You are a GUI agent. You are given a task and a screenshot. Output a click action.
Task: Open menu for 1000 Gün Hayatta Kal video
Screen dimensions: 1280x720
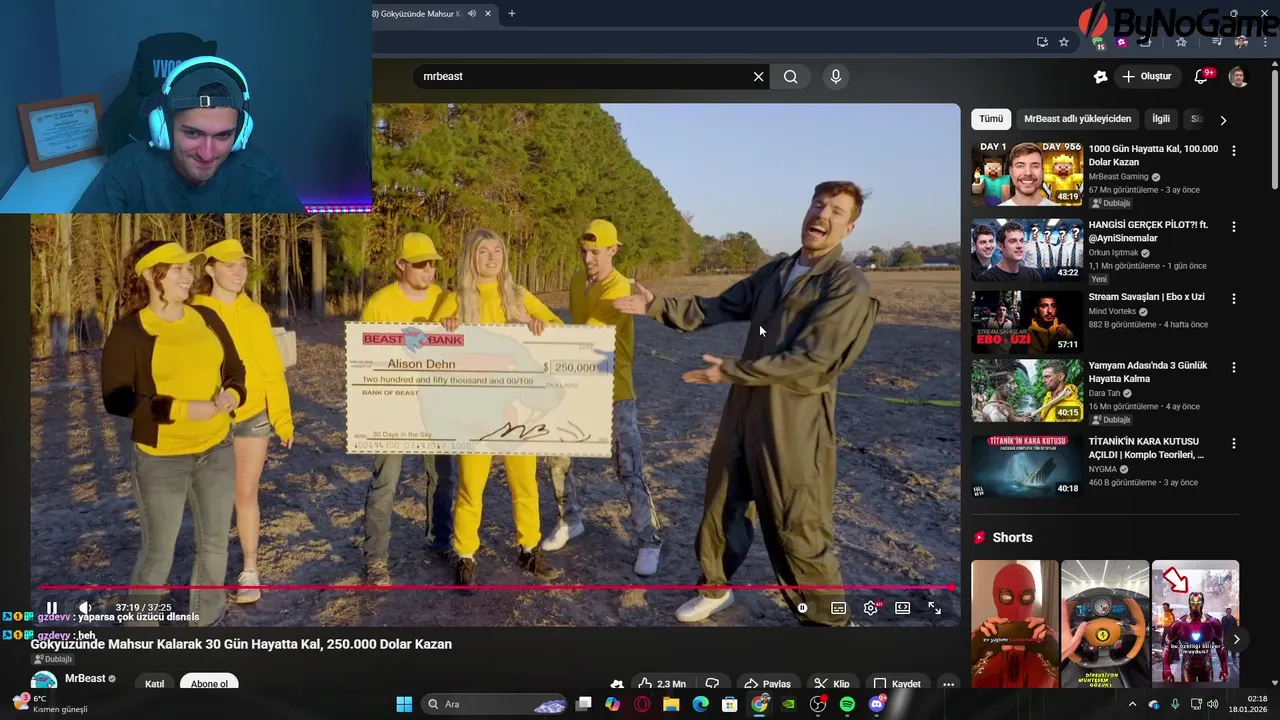click(x=1233, y=151)
